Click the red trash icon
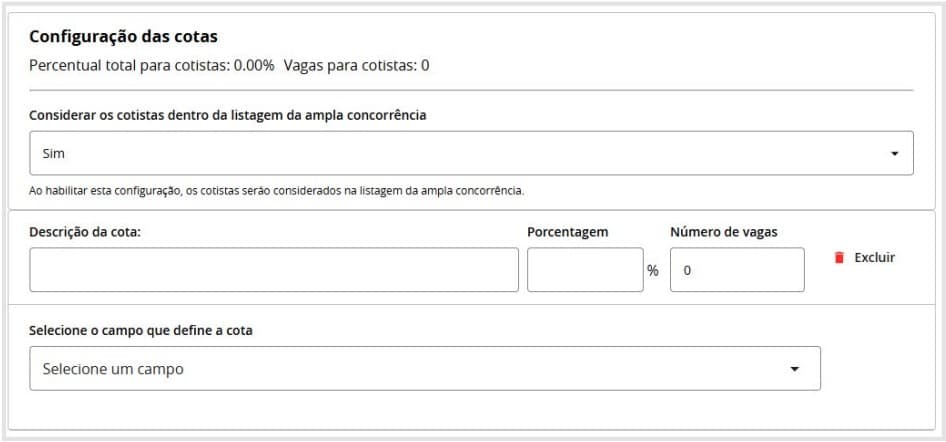946x442 pixels. [839, 258]
